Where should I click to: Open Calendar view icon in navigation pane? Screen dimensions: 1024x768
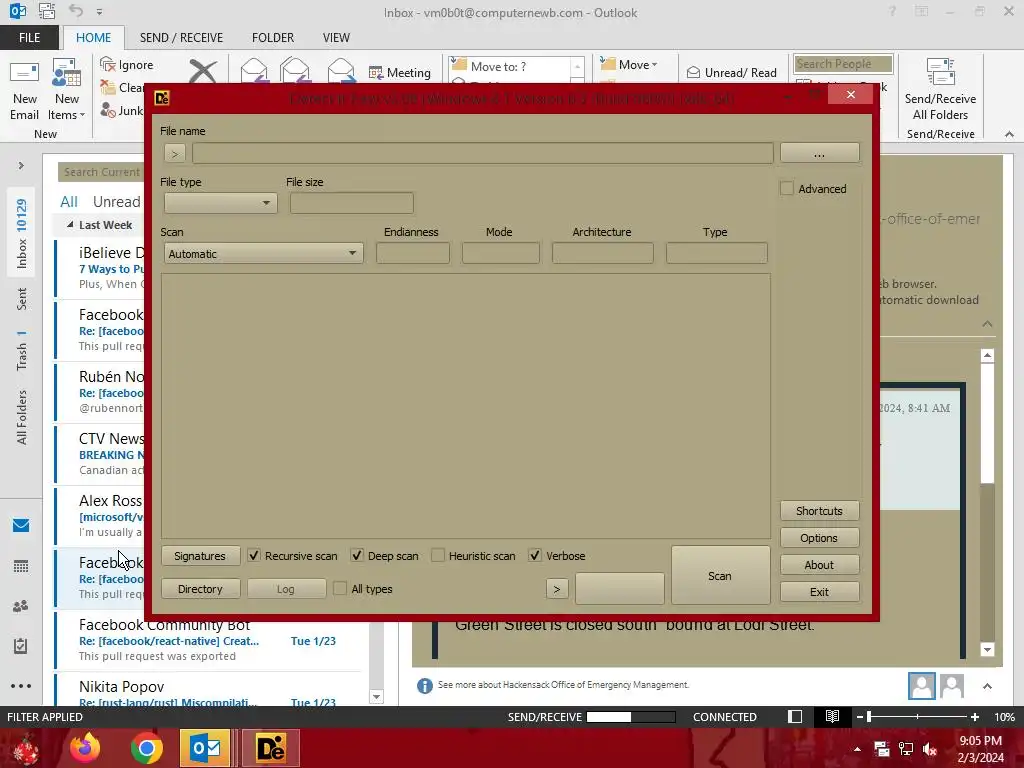coord(21,566)
